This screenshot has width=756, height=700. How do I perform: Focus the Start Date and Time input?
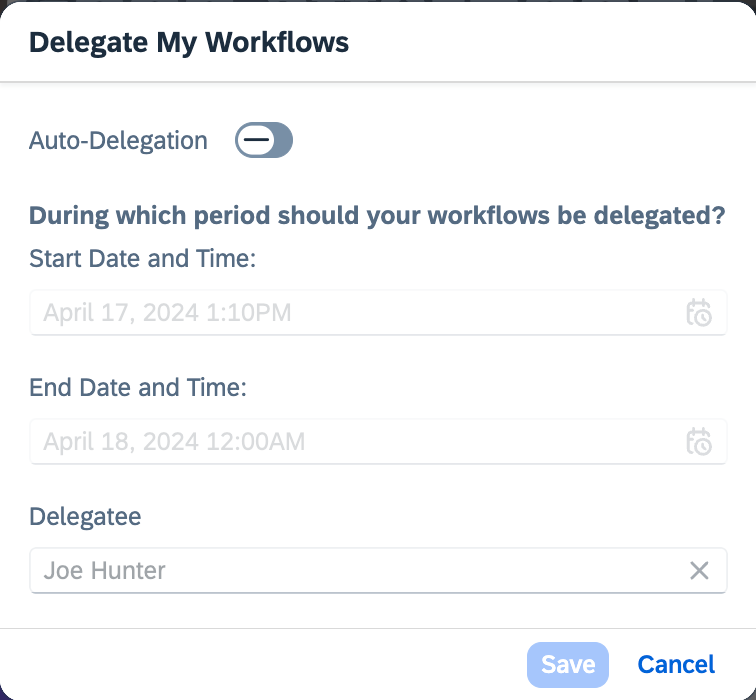378,312
